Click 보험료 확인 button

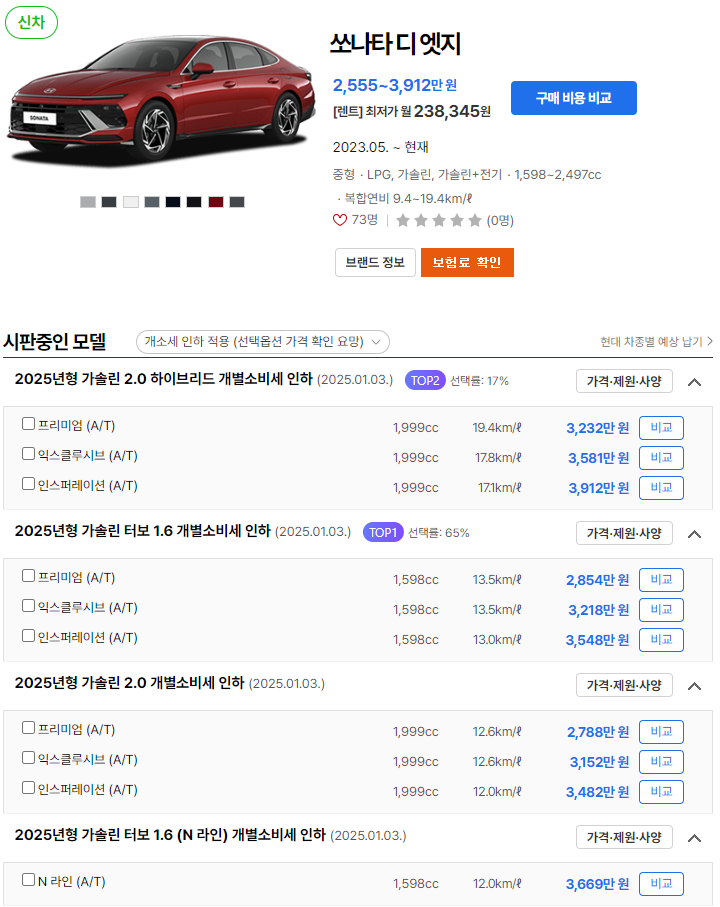(x=467, y=263)
